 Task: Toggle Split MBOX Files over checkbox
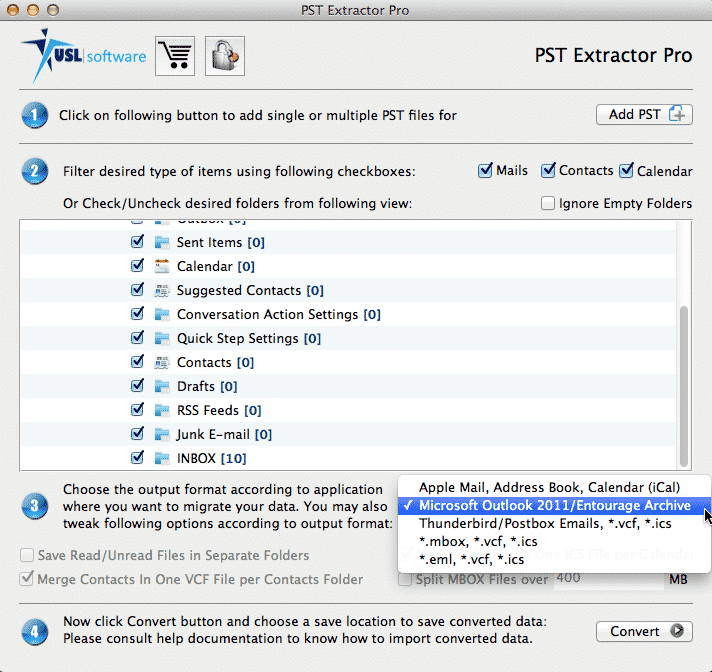(405, 579)
